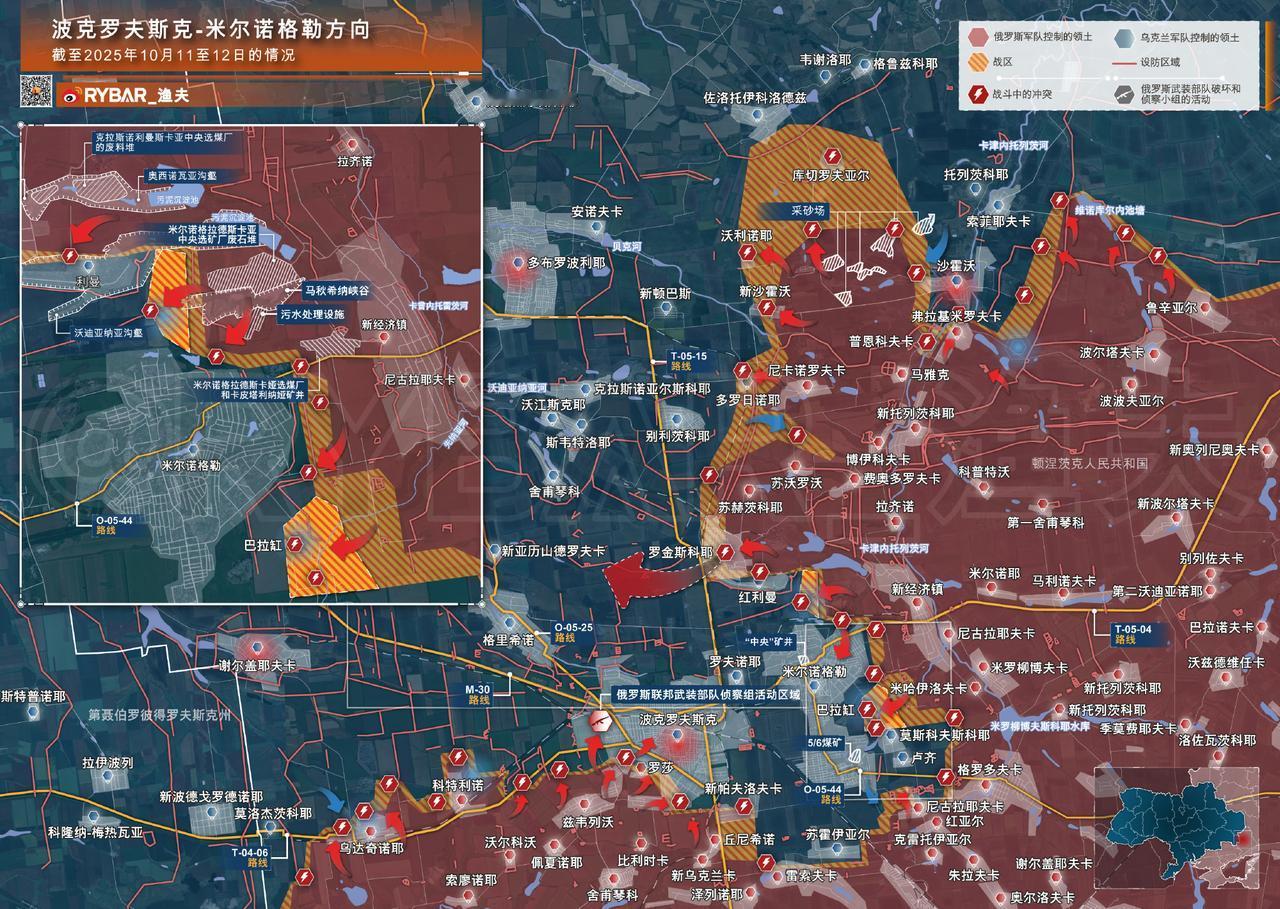
Task: Click the Ukraine overview mini-map
Action: click(1176, 828)
